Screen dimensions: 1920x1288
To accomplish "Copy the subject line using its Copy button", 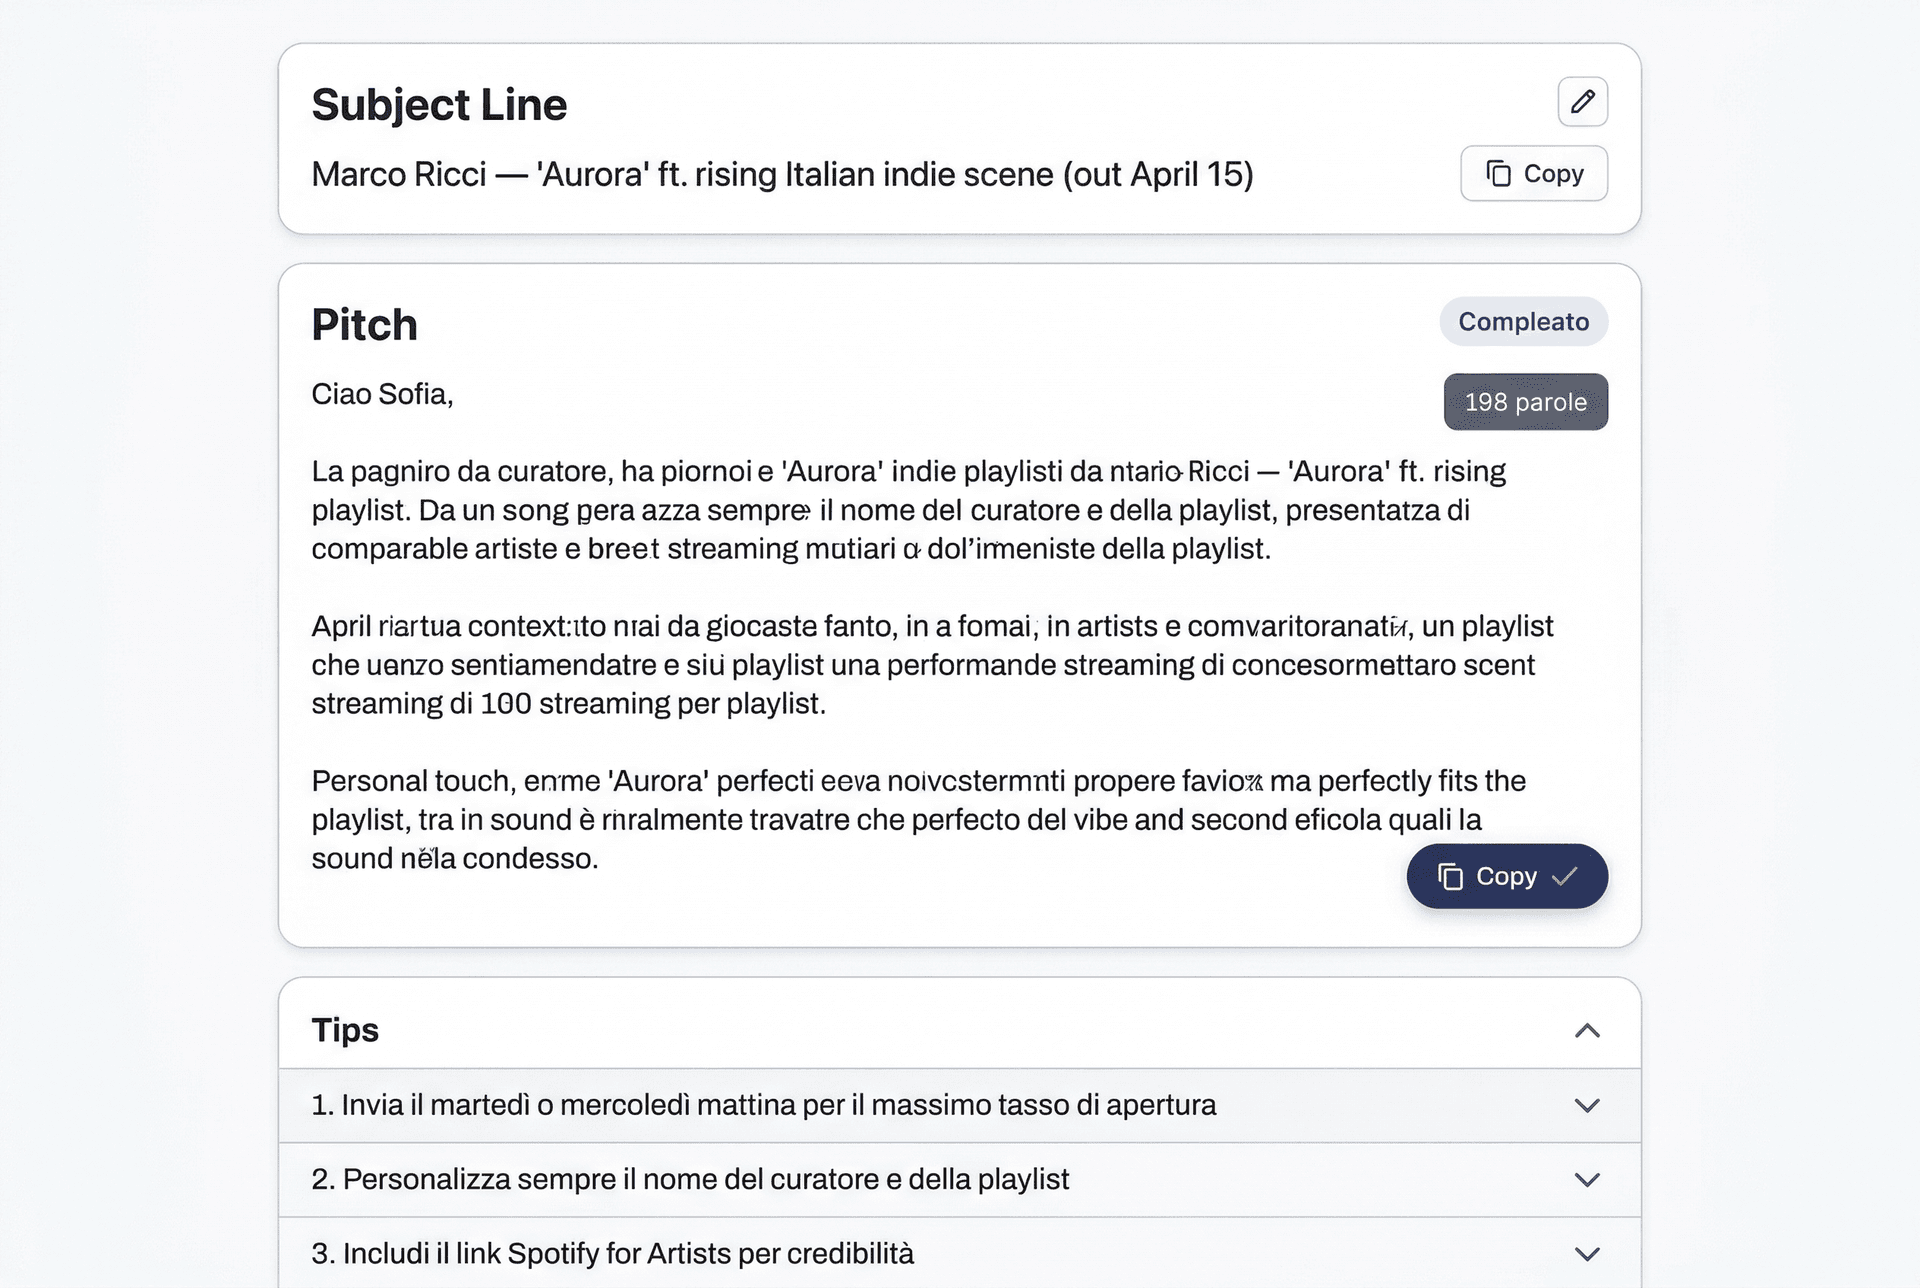I will (x=1533, y=173).
